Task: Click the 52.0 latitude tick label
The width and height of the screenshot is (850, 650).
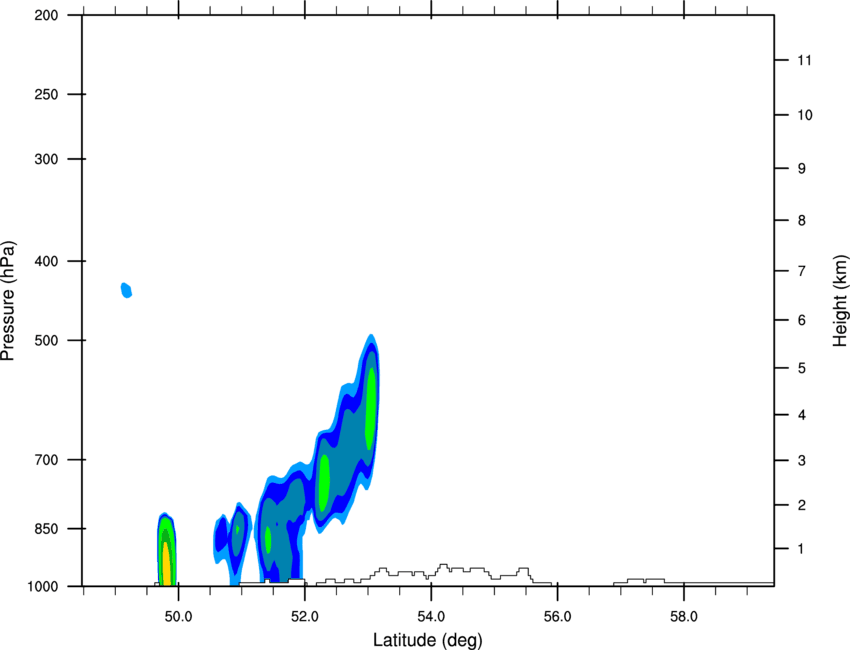Action: click(305, 617)
